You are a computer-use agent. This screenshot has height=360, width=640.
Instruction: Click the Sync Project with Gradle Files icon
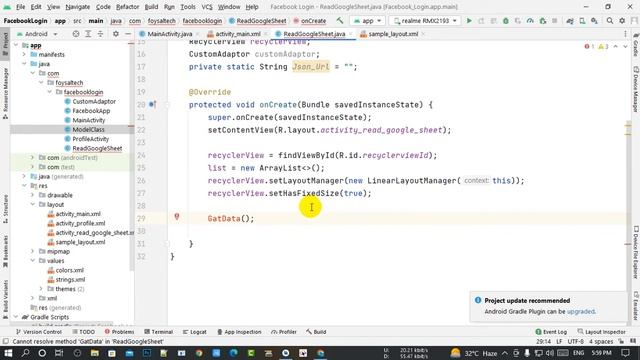(x=570, y=21)
